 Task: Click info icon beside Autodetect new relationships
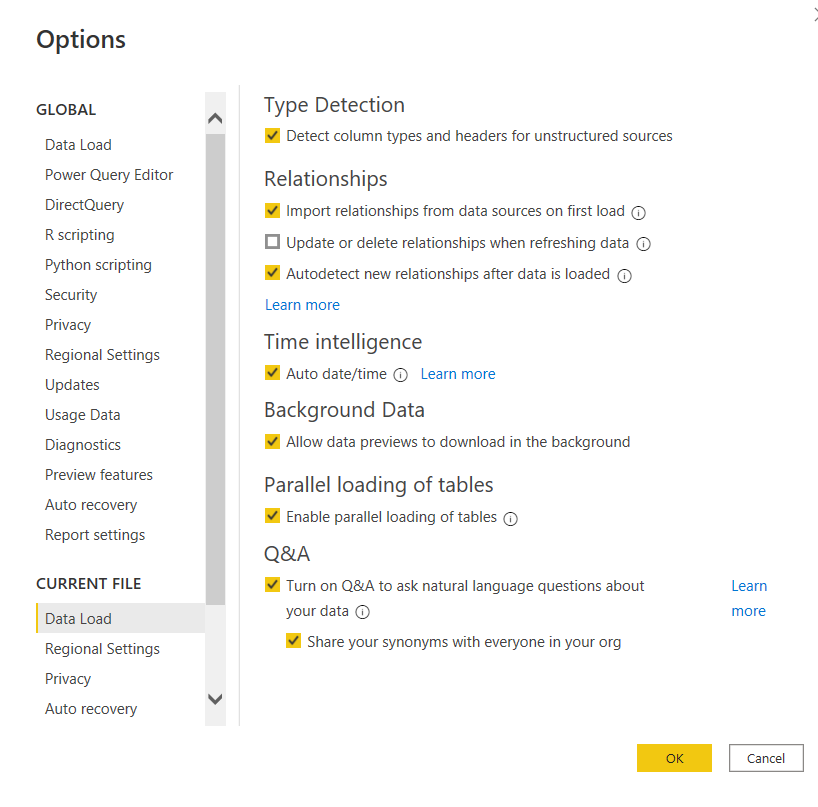tap(624, 275)
